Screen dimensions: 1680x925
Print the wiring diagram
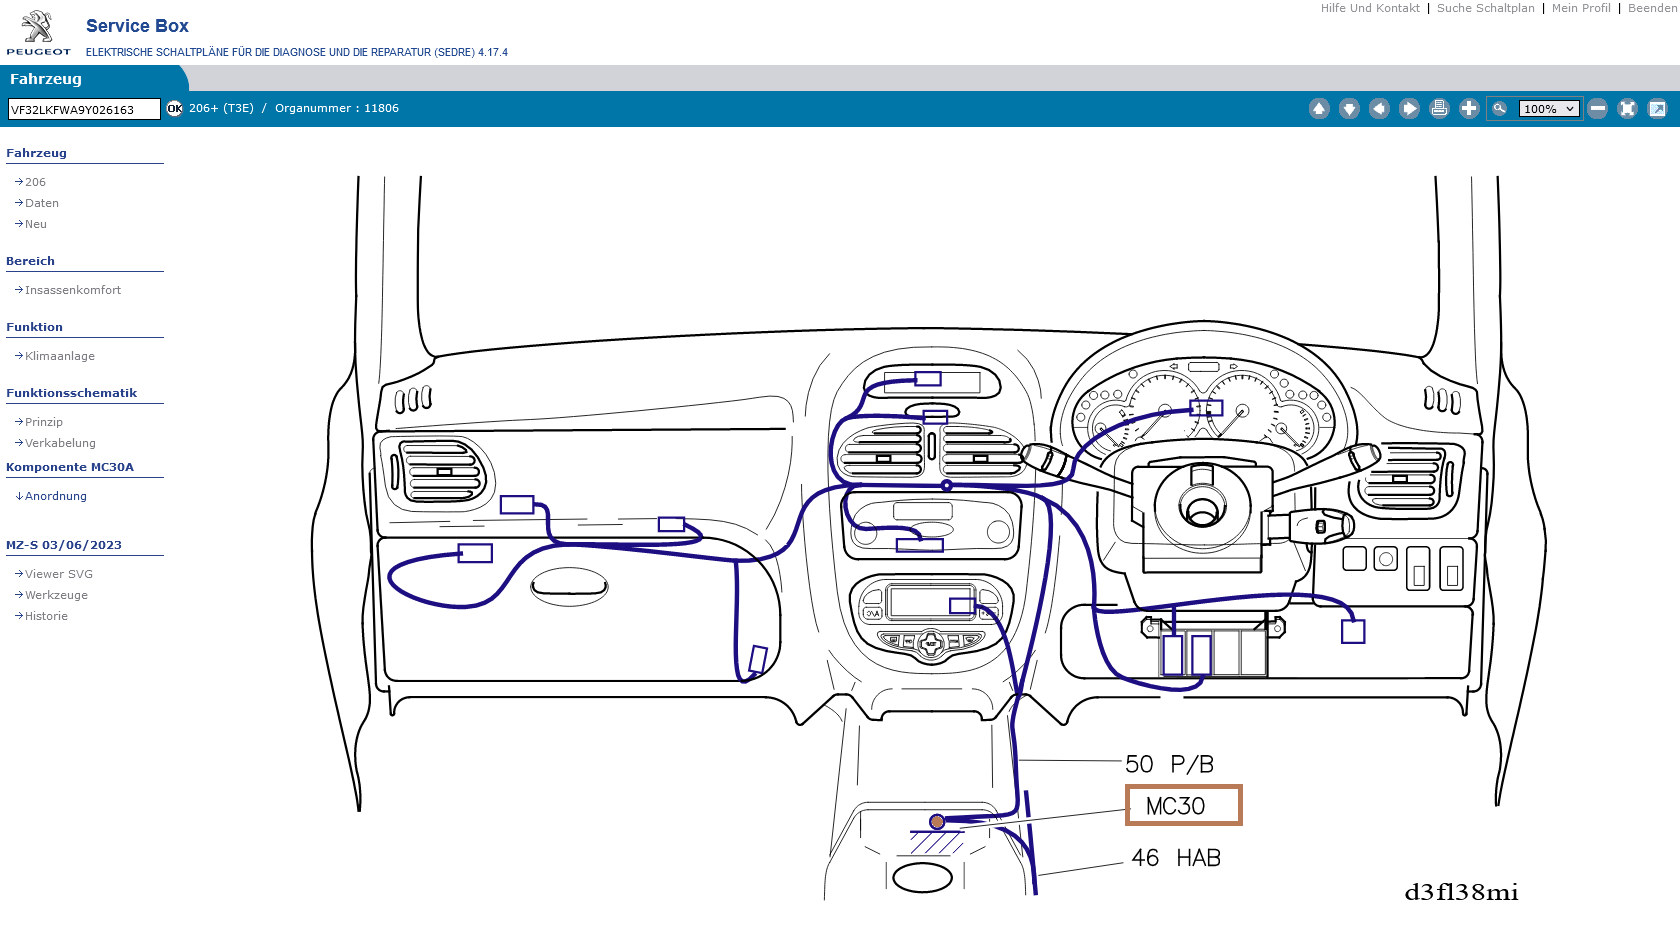[1439, 109]
